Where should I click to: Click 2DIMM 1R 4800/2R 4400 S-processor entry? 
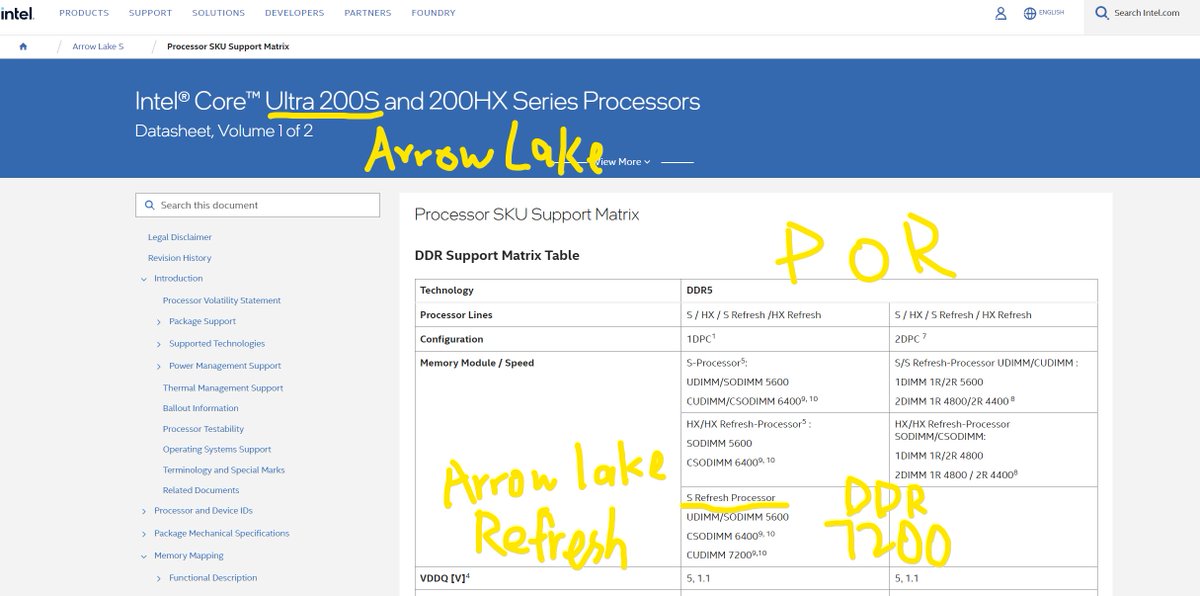[x=955, y=399]
